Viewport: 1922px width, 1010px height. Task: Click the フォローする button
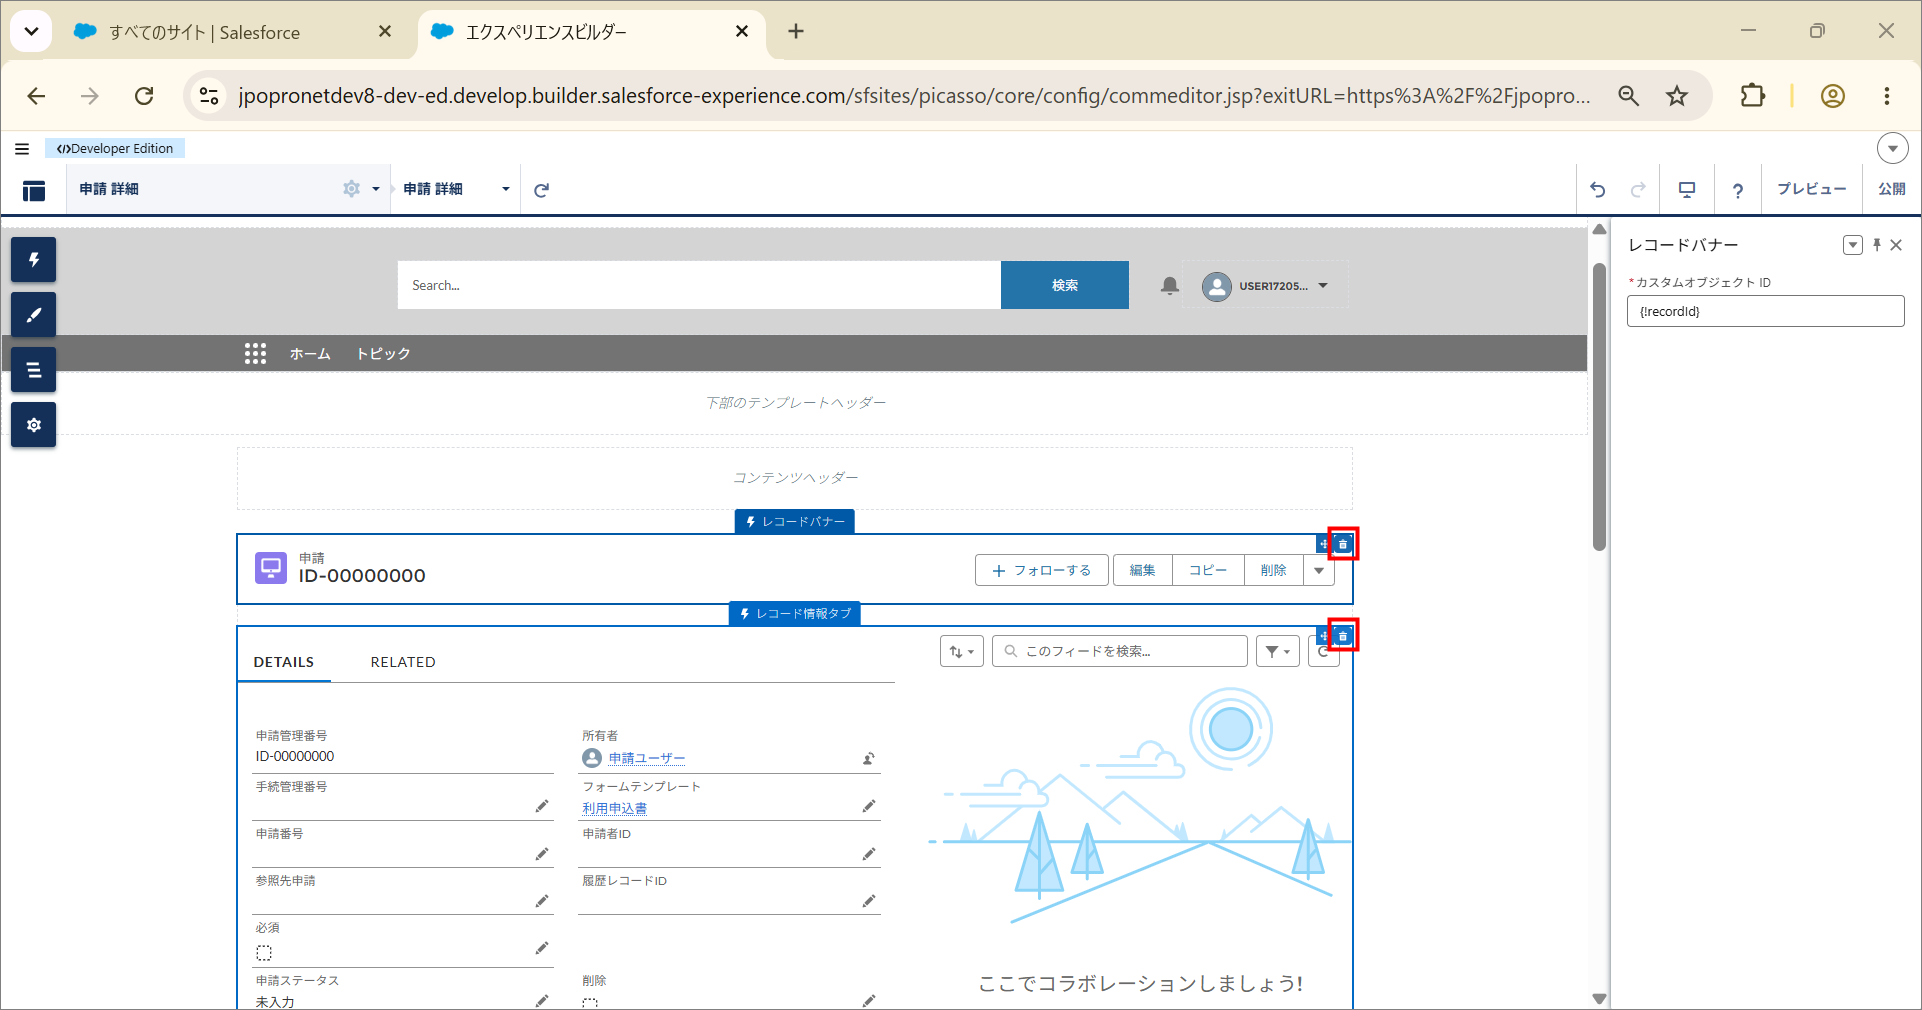pyautogui.click(x=1041, y=571)
